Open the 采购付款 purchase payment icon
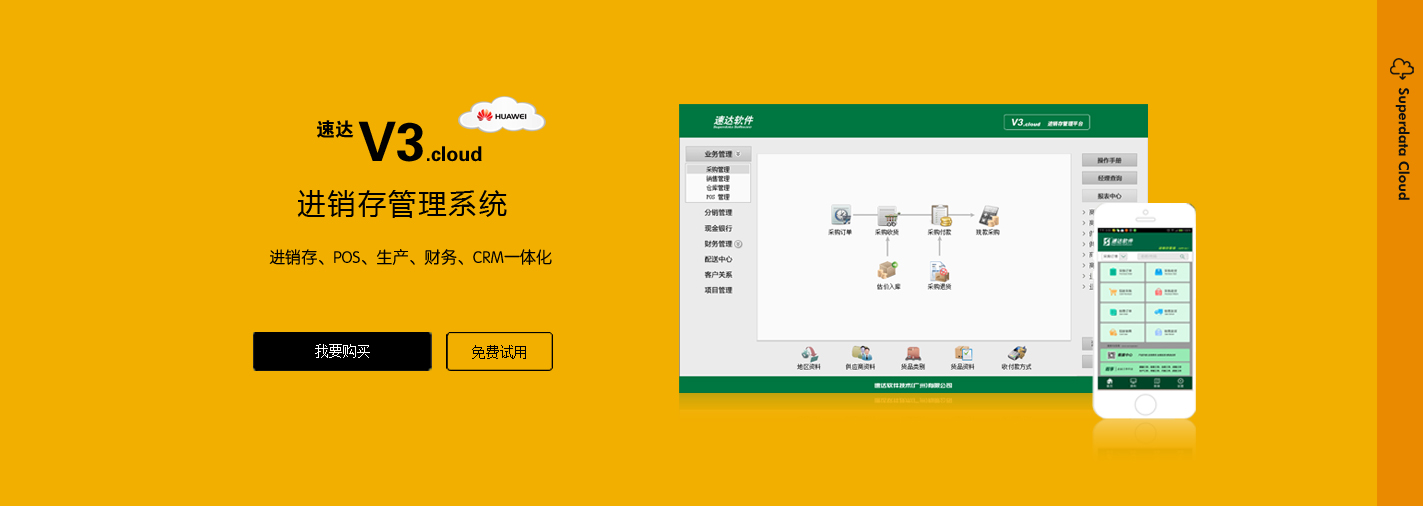Viewport: 1423px width, 506px height. coord(939,215)
